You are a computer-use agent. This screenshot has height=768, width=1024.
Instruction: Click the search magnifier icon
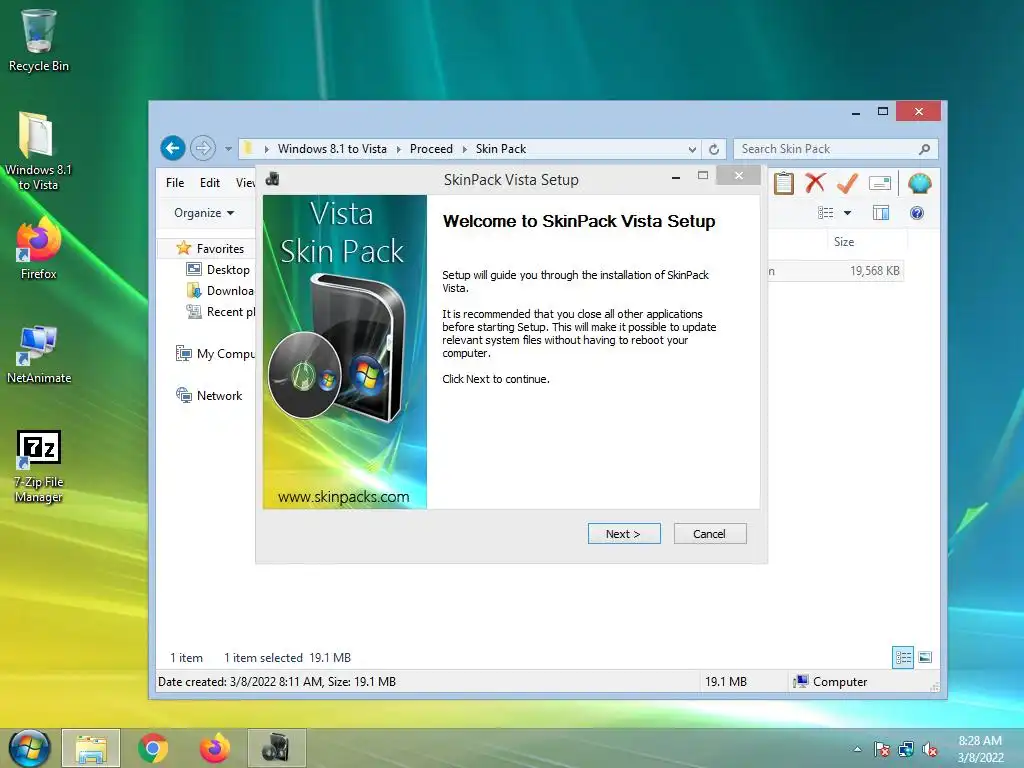(x=924, y=149)
